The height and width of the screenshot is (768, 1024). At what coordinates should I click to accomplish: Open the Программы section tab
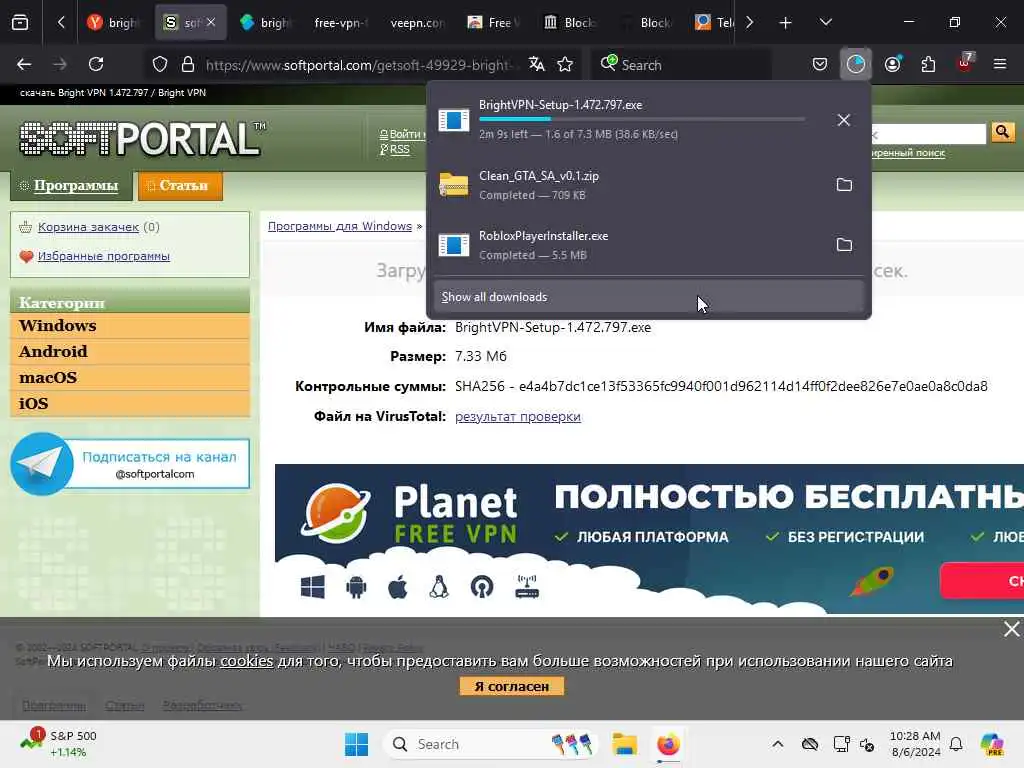(x=71, y=185)
